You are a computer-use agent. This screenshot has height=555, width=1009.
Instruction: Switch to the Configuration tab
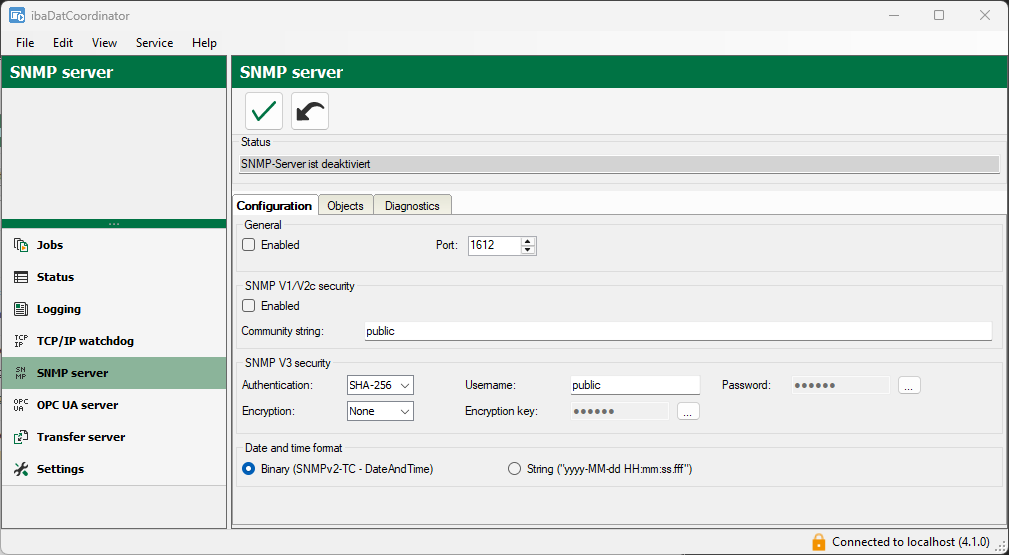(x=275, y=205)
